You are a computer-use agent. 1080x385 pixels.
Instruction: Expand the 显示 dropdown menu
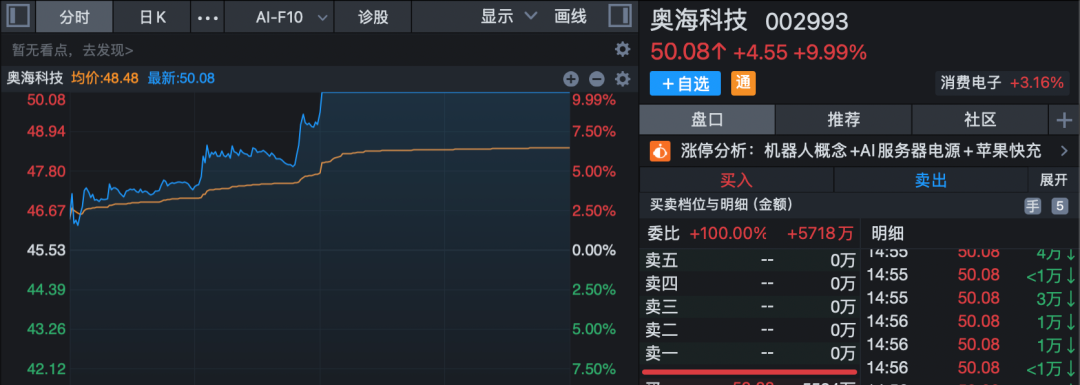tap(508, 17)
